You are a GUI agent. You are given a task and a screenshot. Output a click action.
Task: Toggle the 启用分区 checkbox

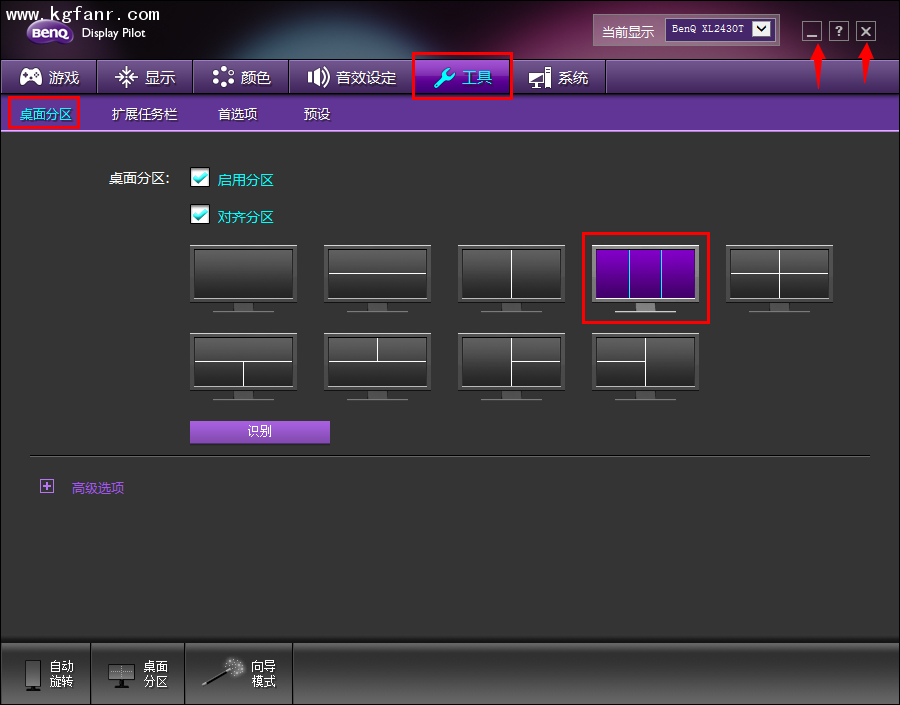tap(200, 178)
